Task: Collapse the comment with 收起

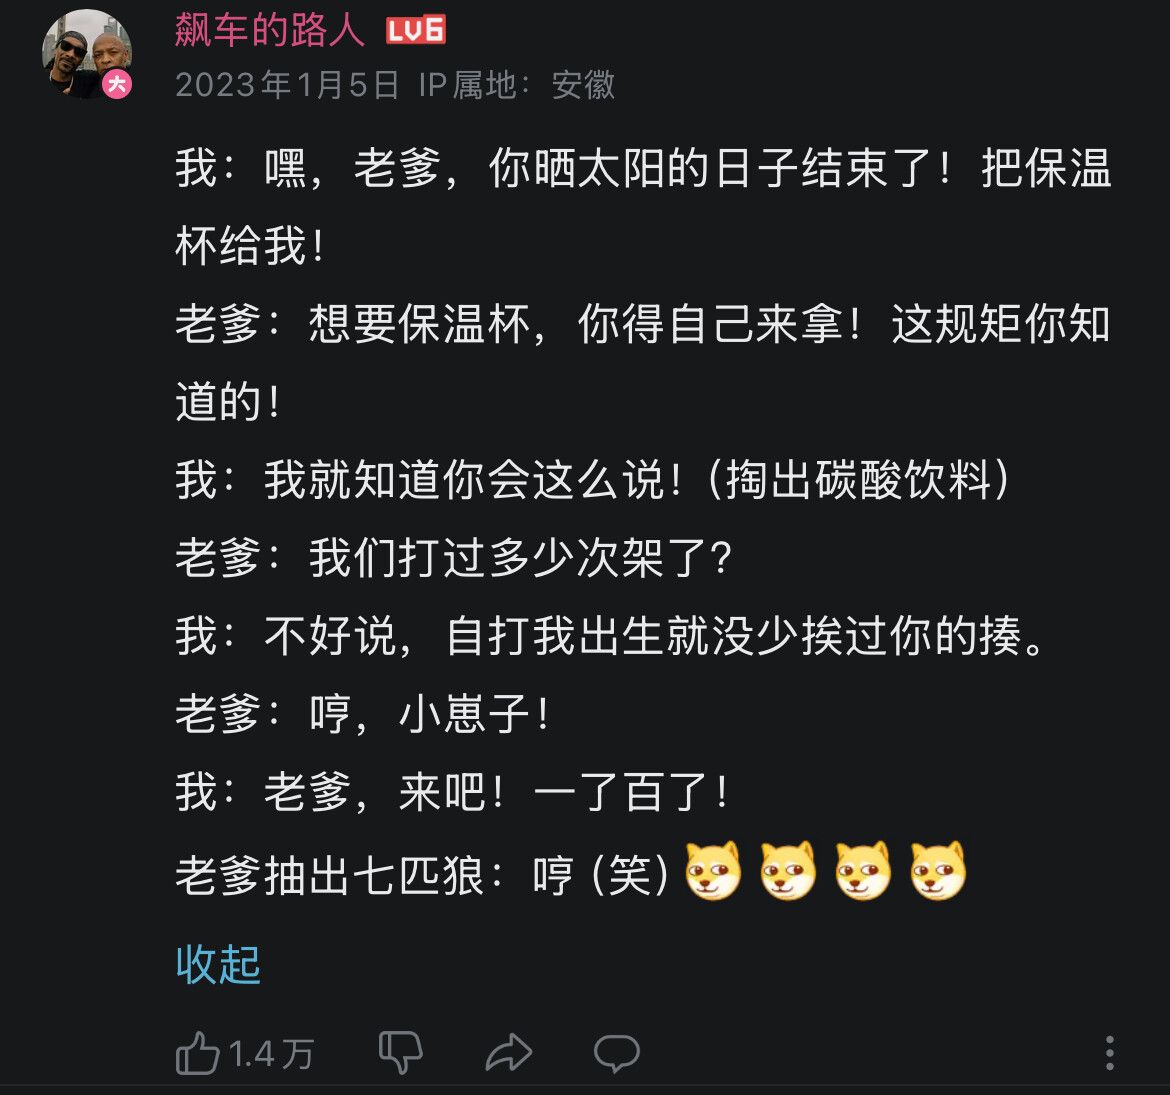Action: coord(218,964)
